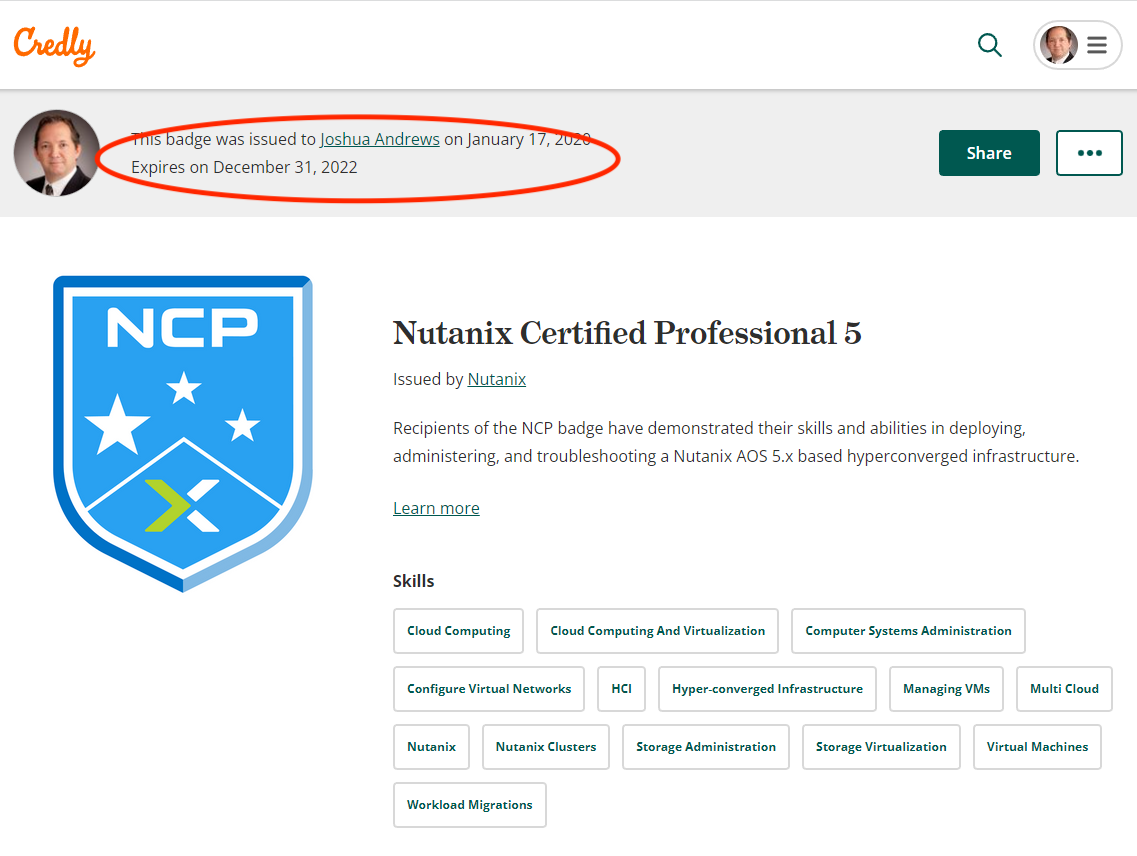
Task: Select Configure Virtual Networks skill tag
Action: [489, 689]
